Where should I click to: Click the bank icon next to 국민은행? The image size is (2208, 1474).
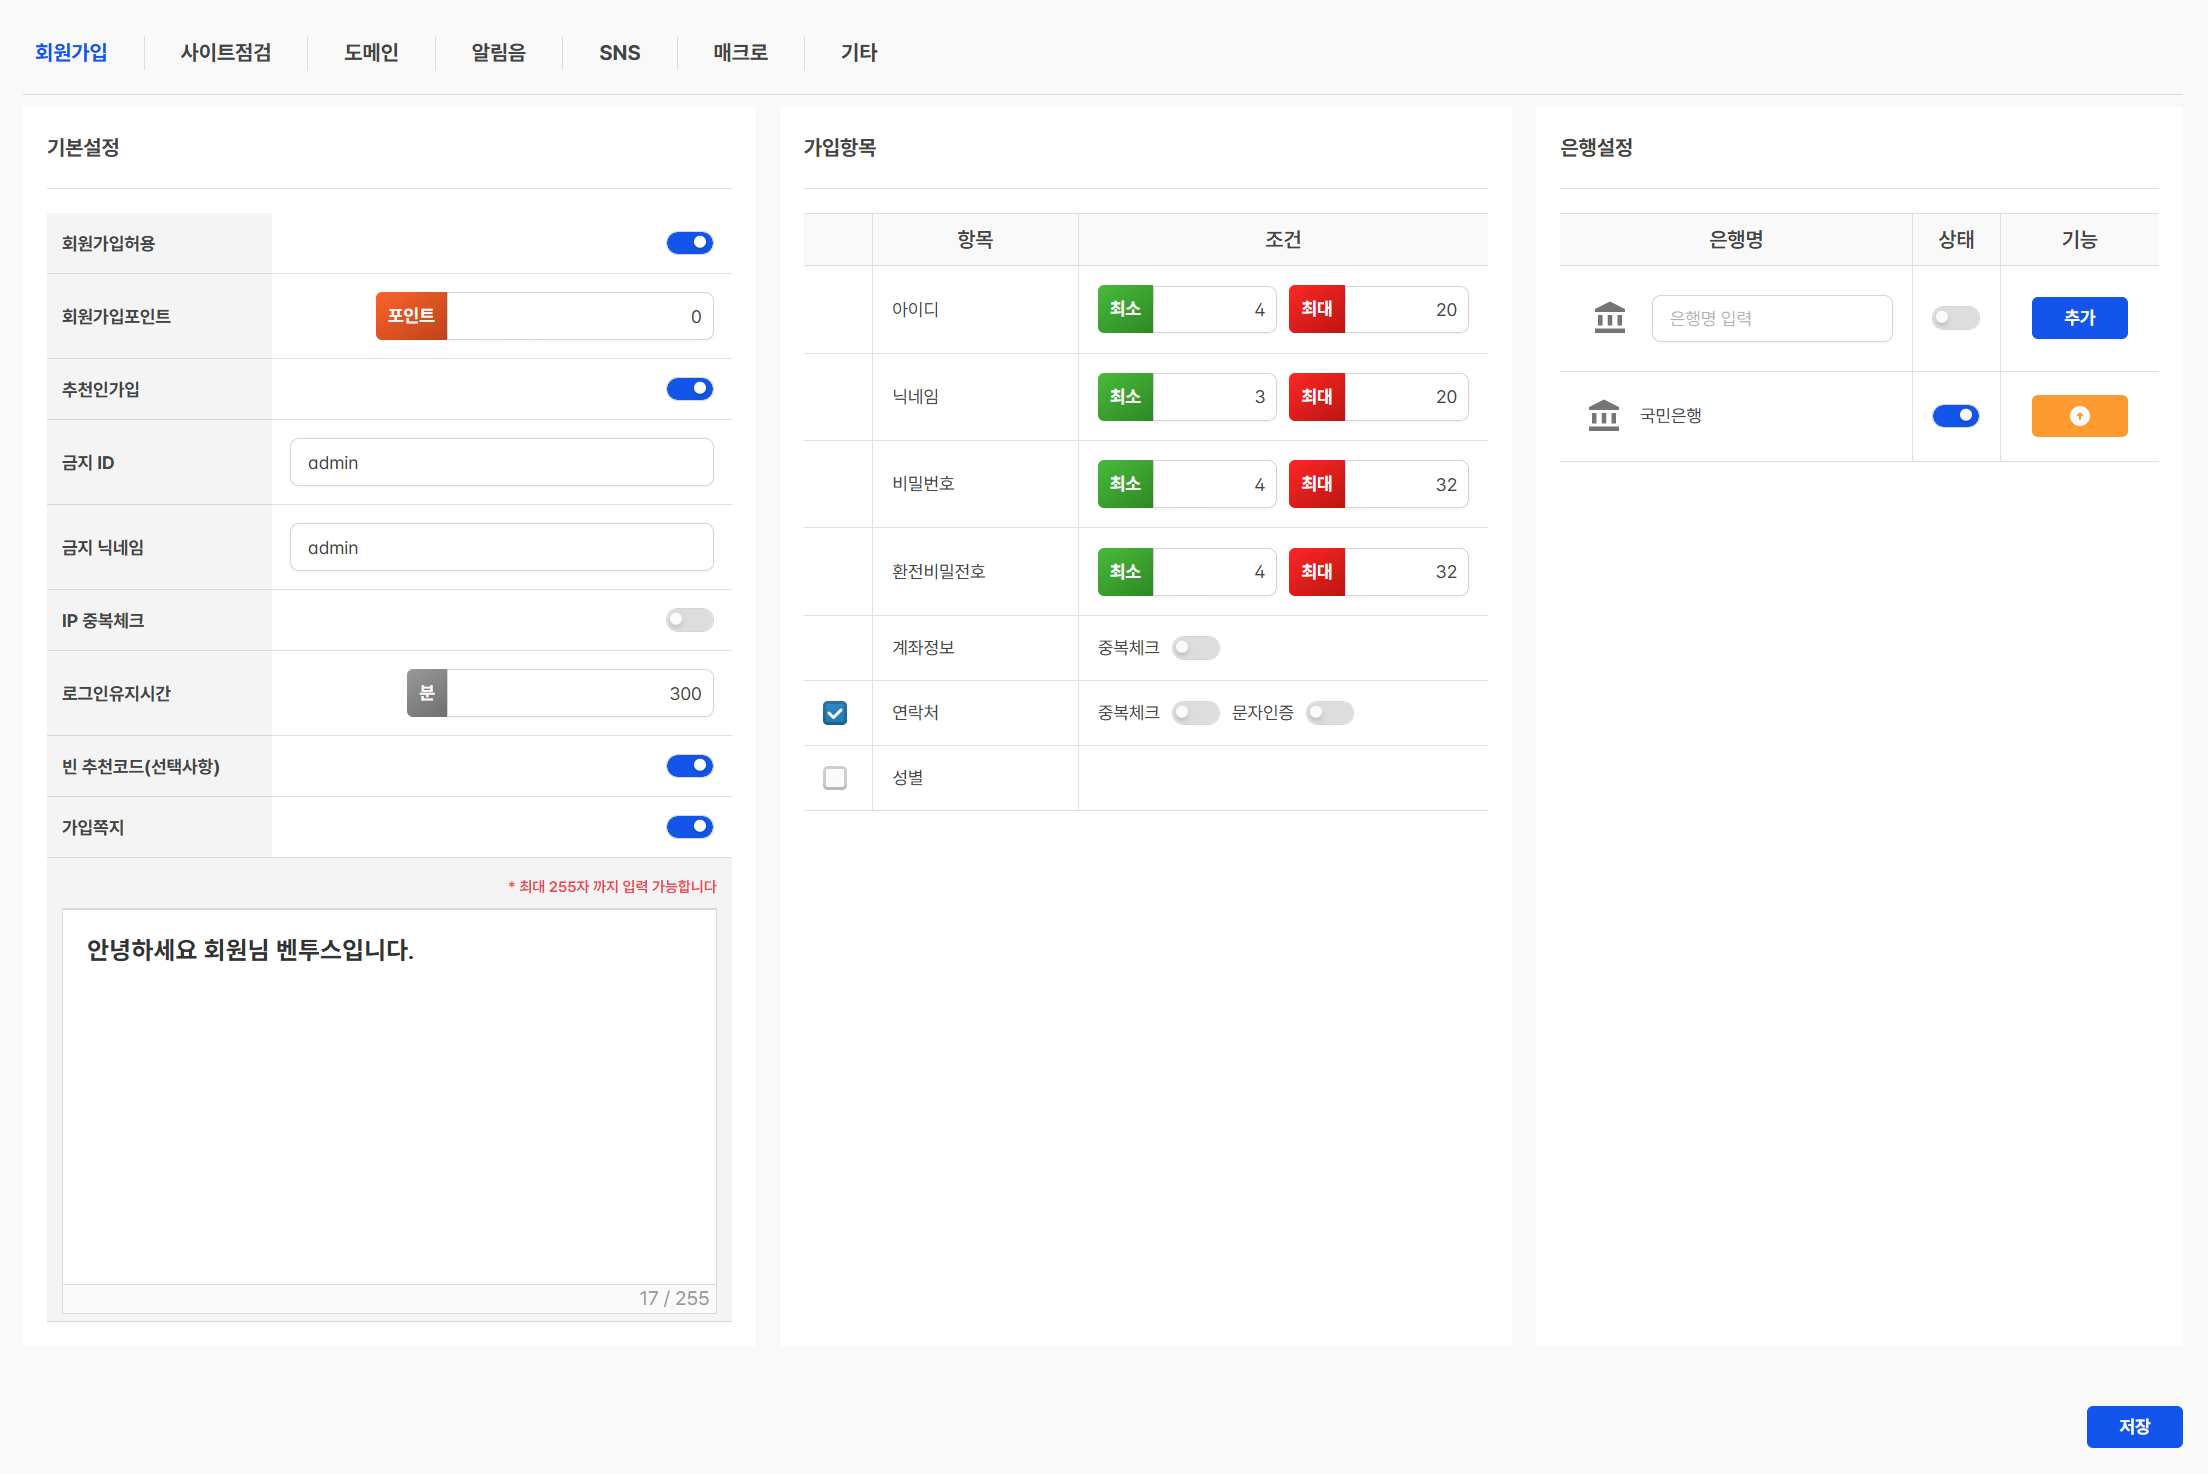(1603, 415)
